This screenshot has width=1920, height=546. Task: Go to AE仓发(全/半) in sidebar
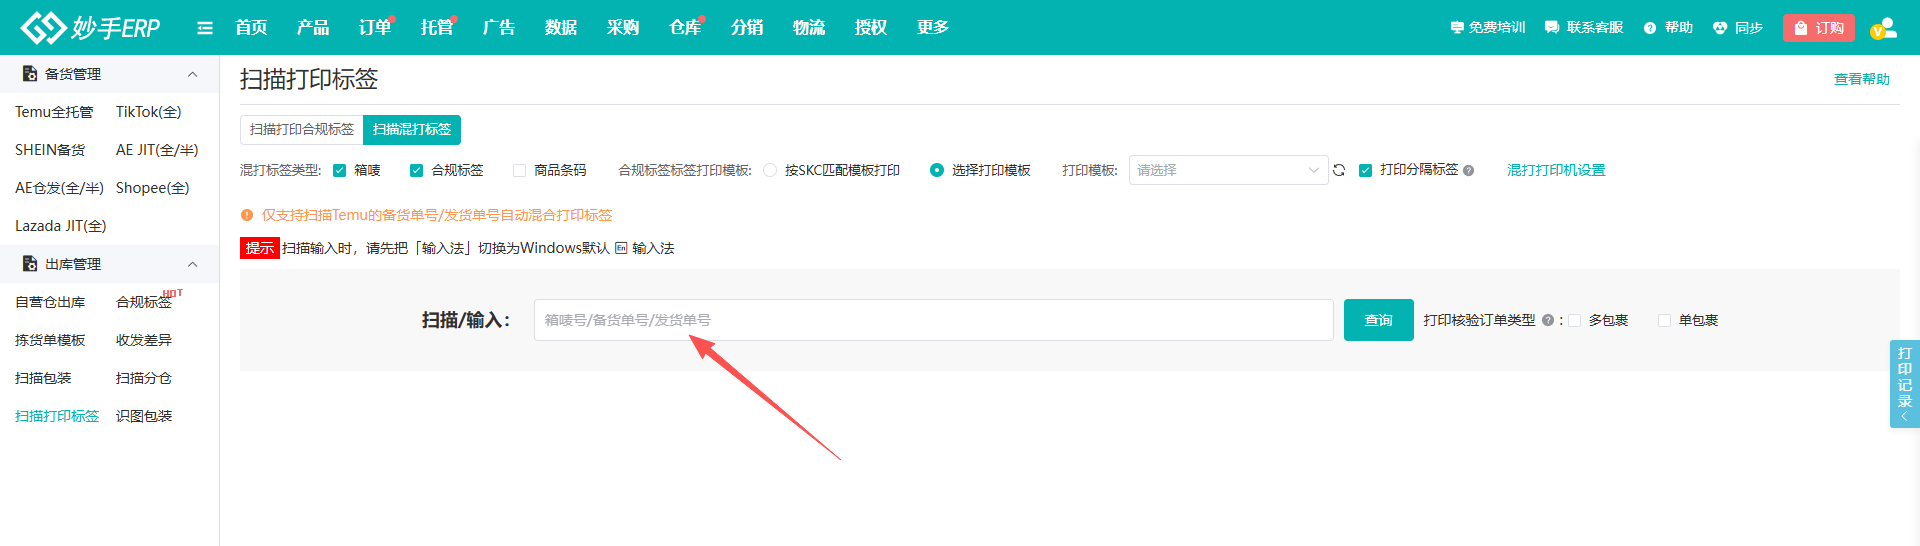click(x=59, y=188)
